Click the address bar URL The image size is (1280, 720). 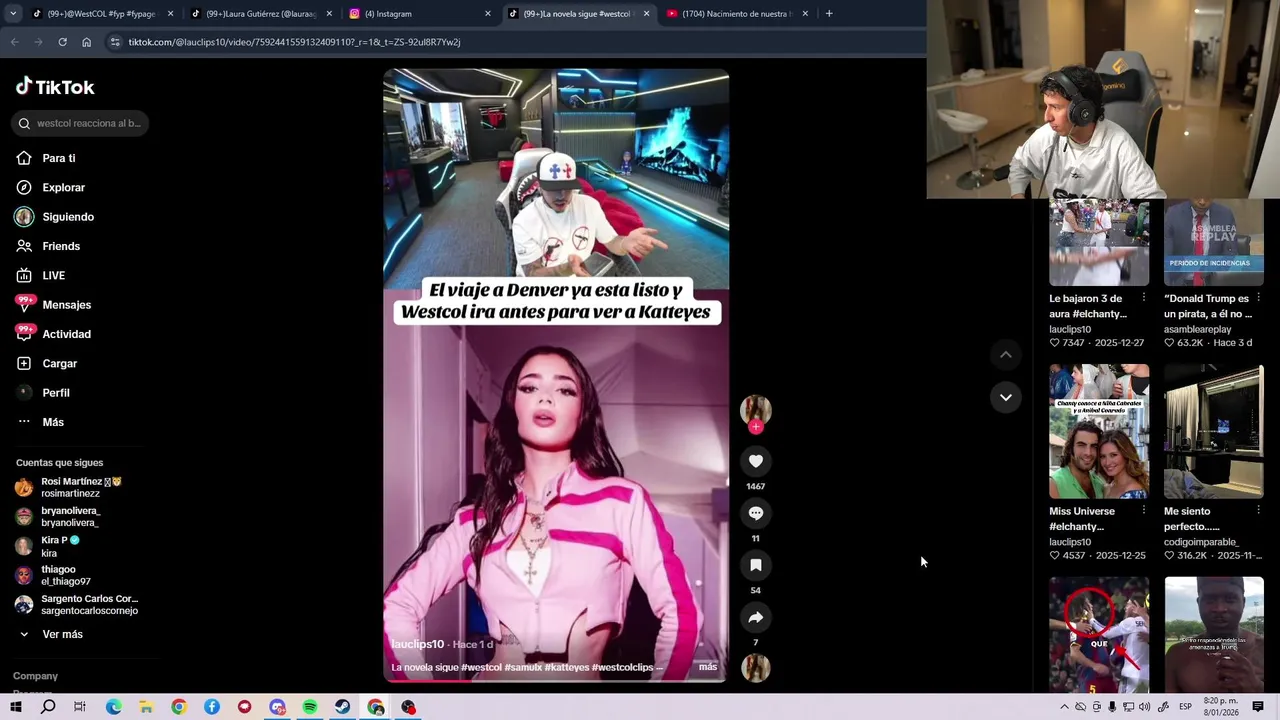tap(294, 42)
